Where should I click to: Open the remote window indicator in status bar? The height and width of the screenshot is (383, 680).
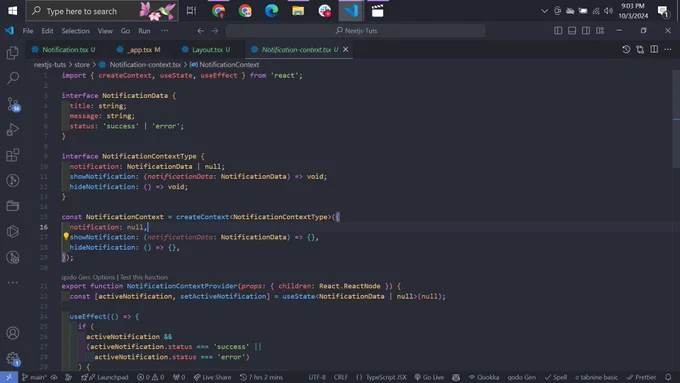point(9,377)
